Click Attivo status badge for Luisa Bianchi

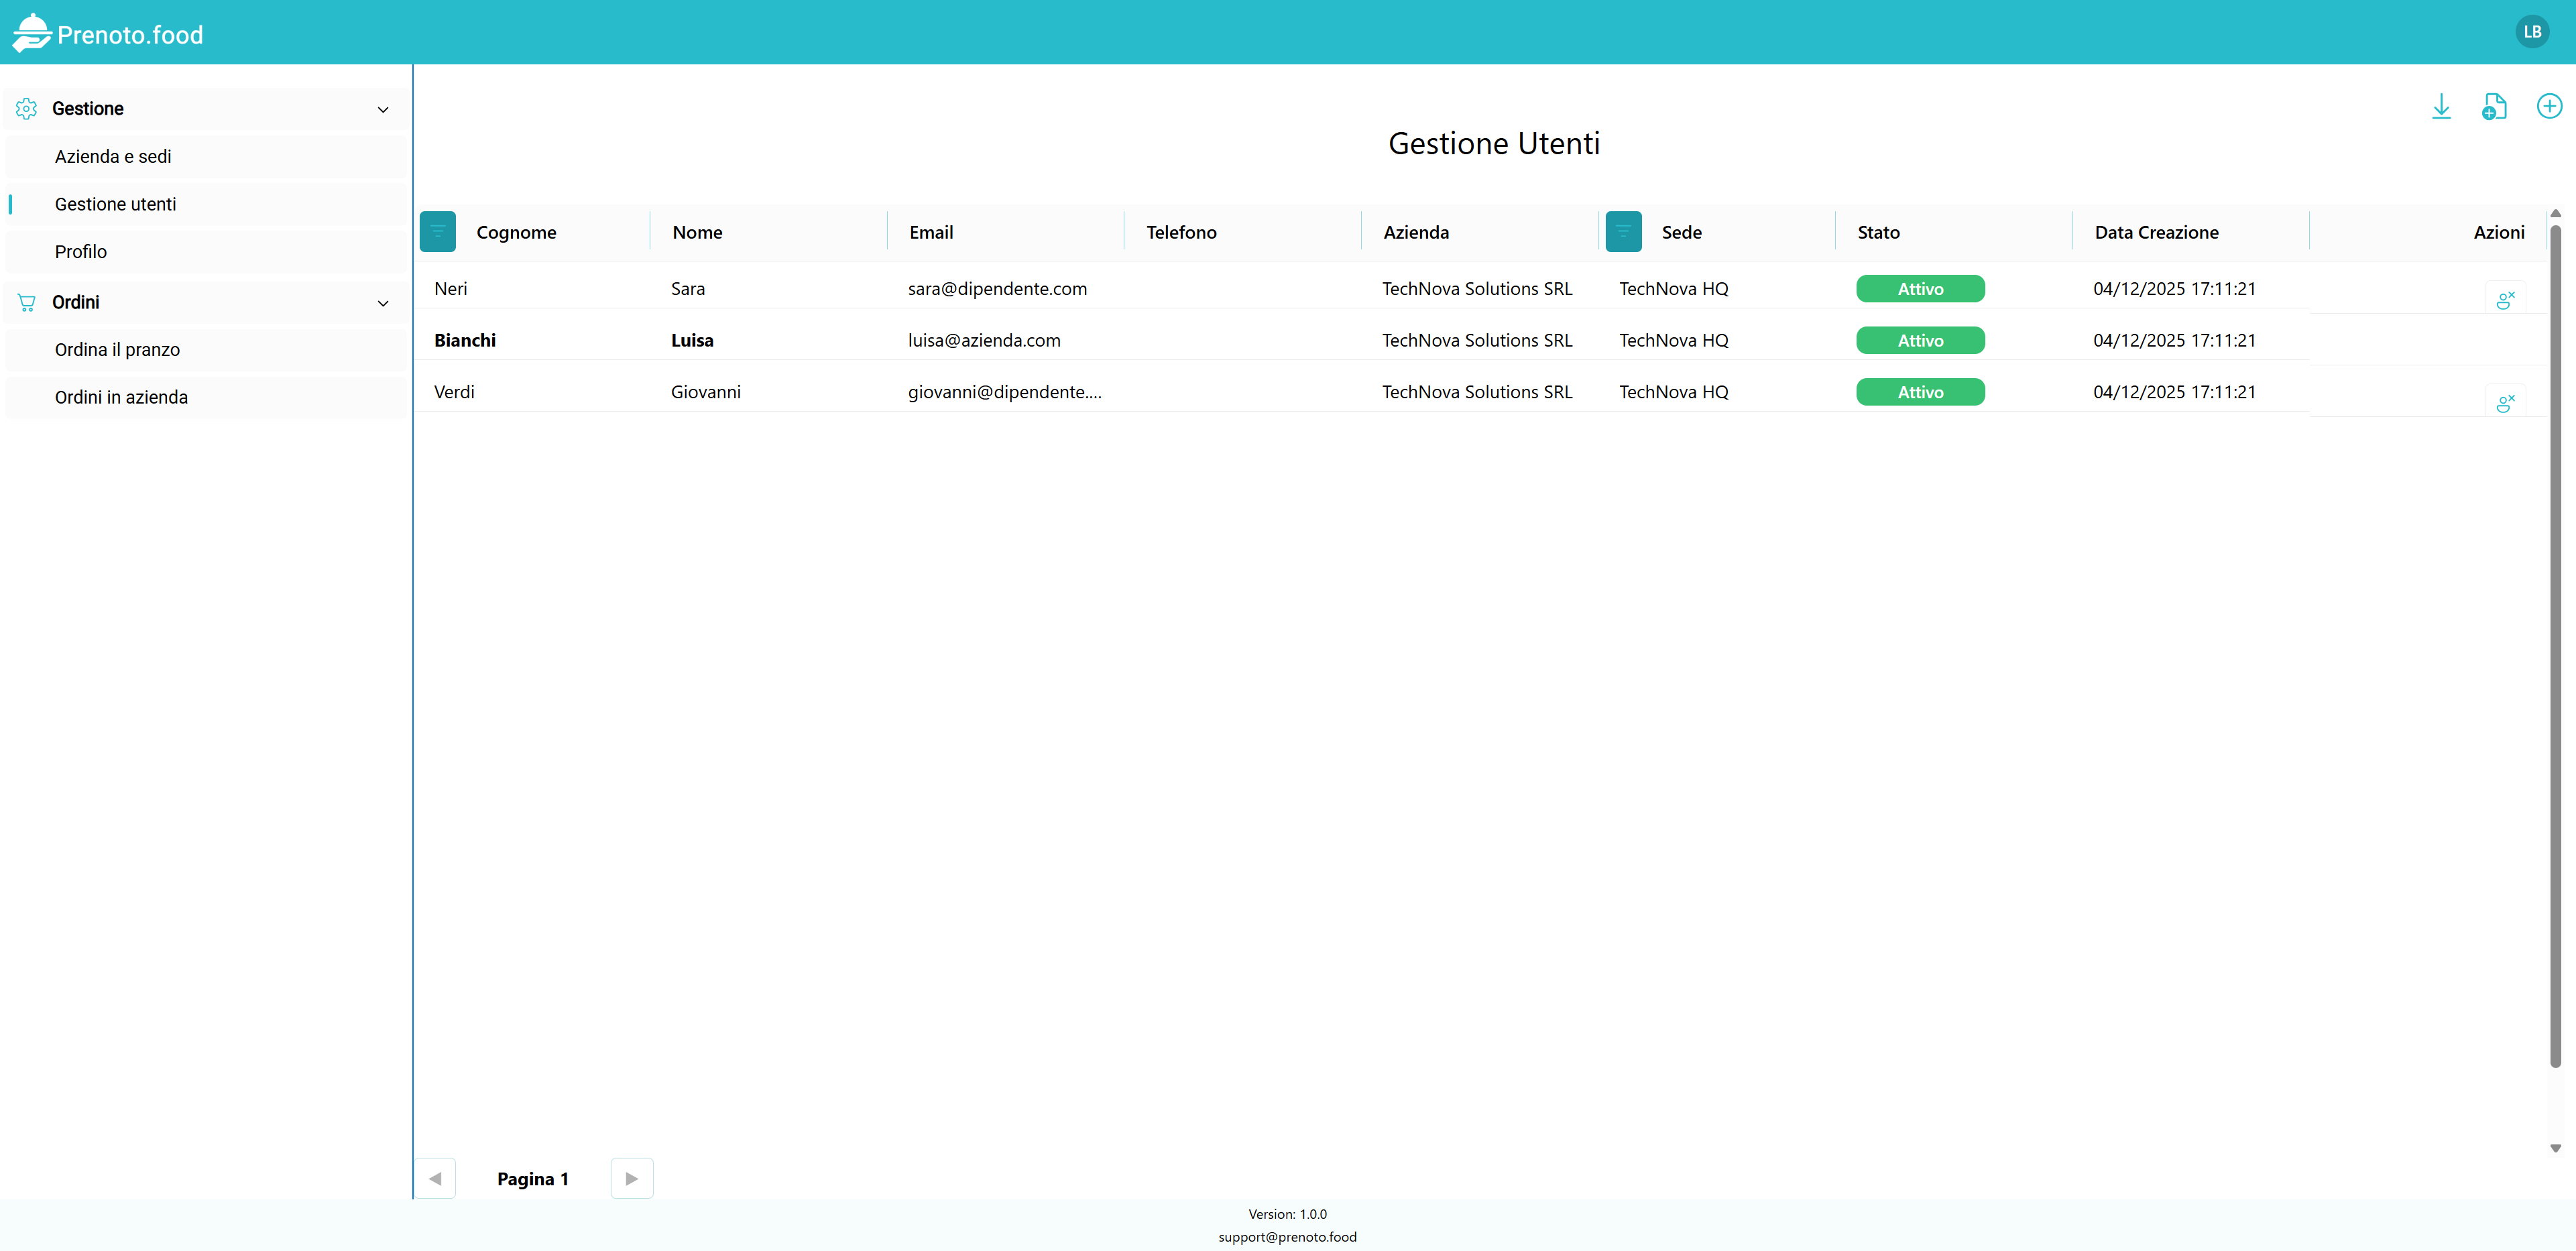tap(1920, 341)
